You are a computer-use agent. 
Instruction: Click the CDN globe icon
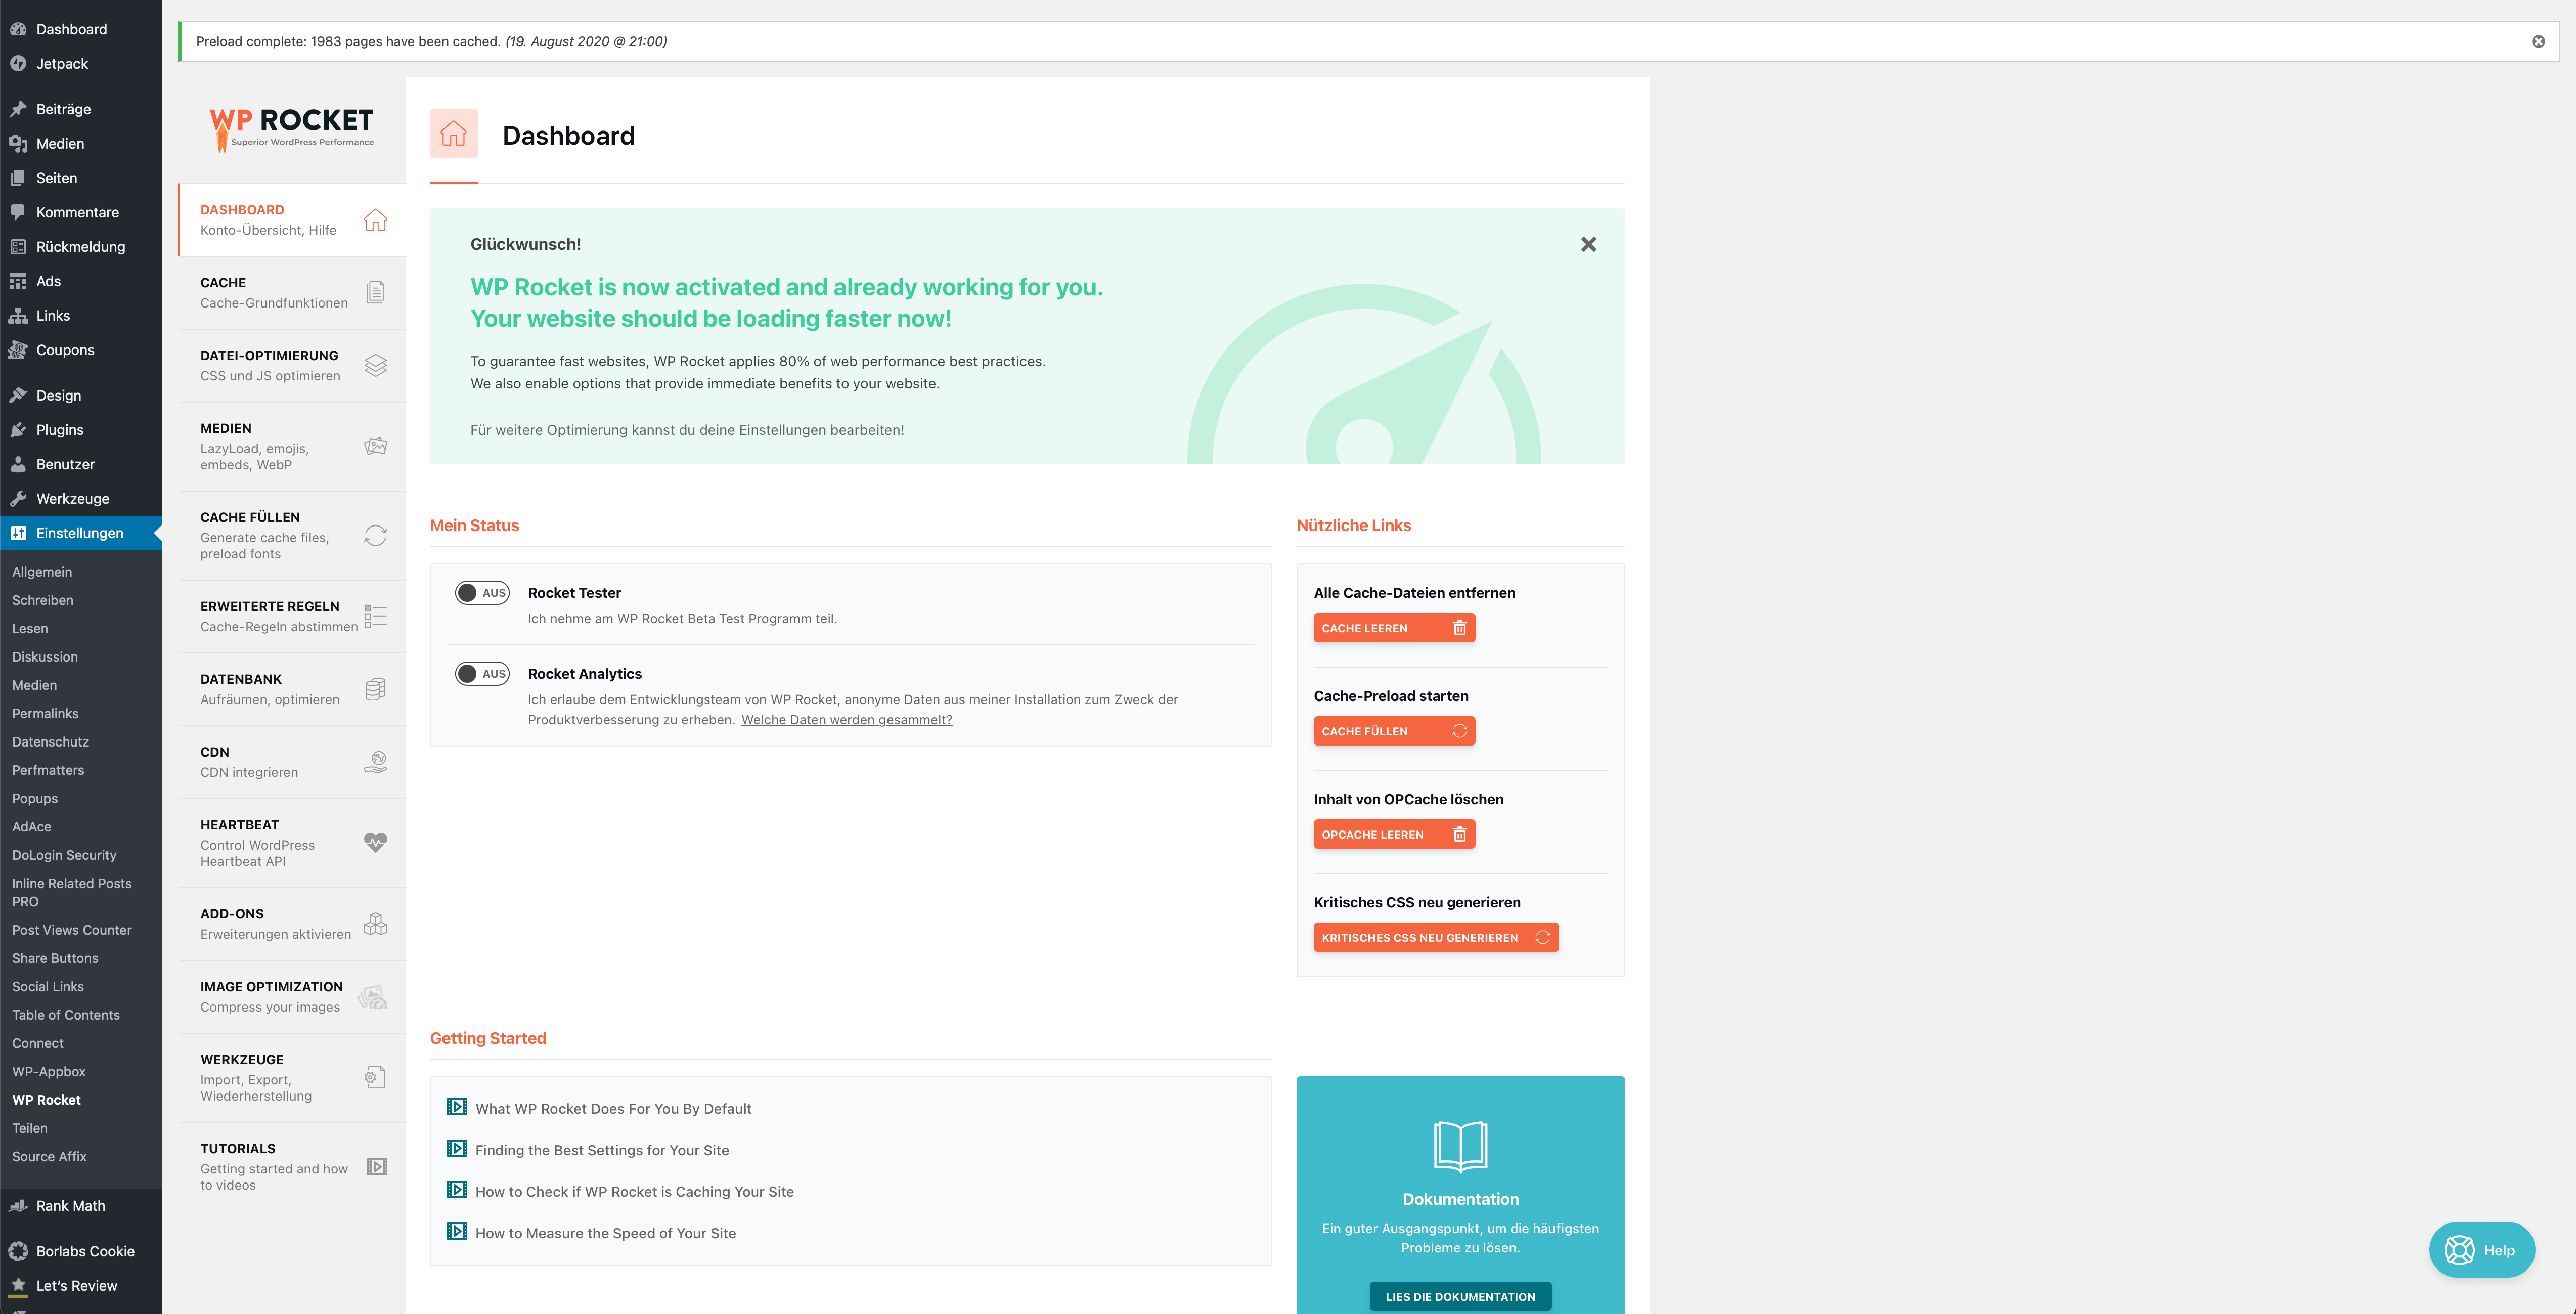(375, 762)
